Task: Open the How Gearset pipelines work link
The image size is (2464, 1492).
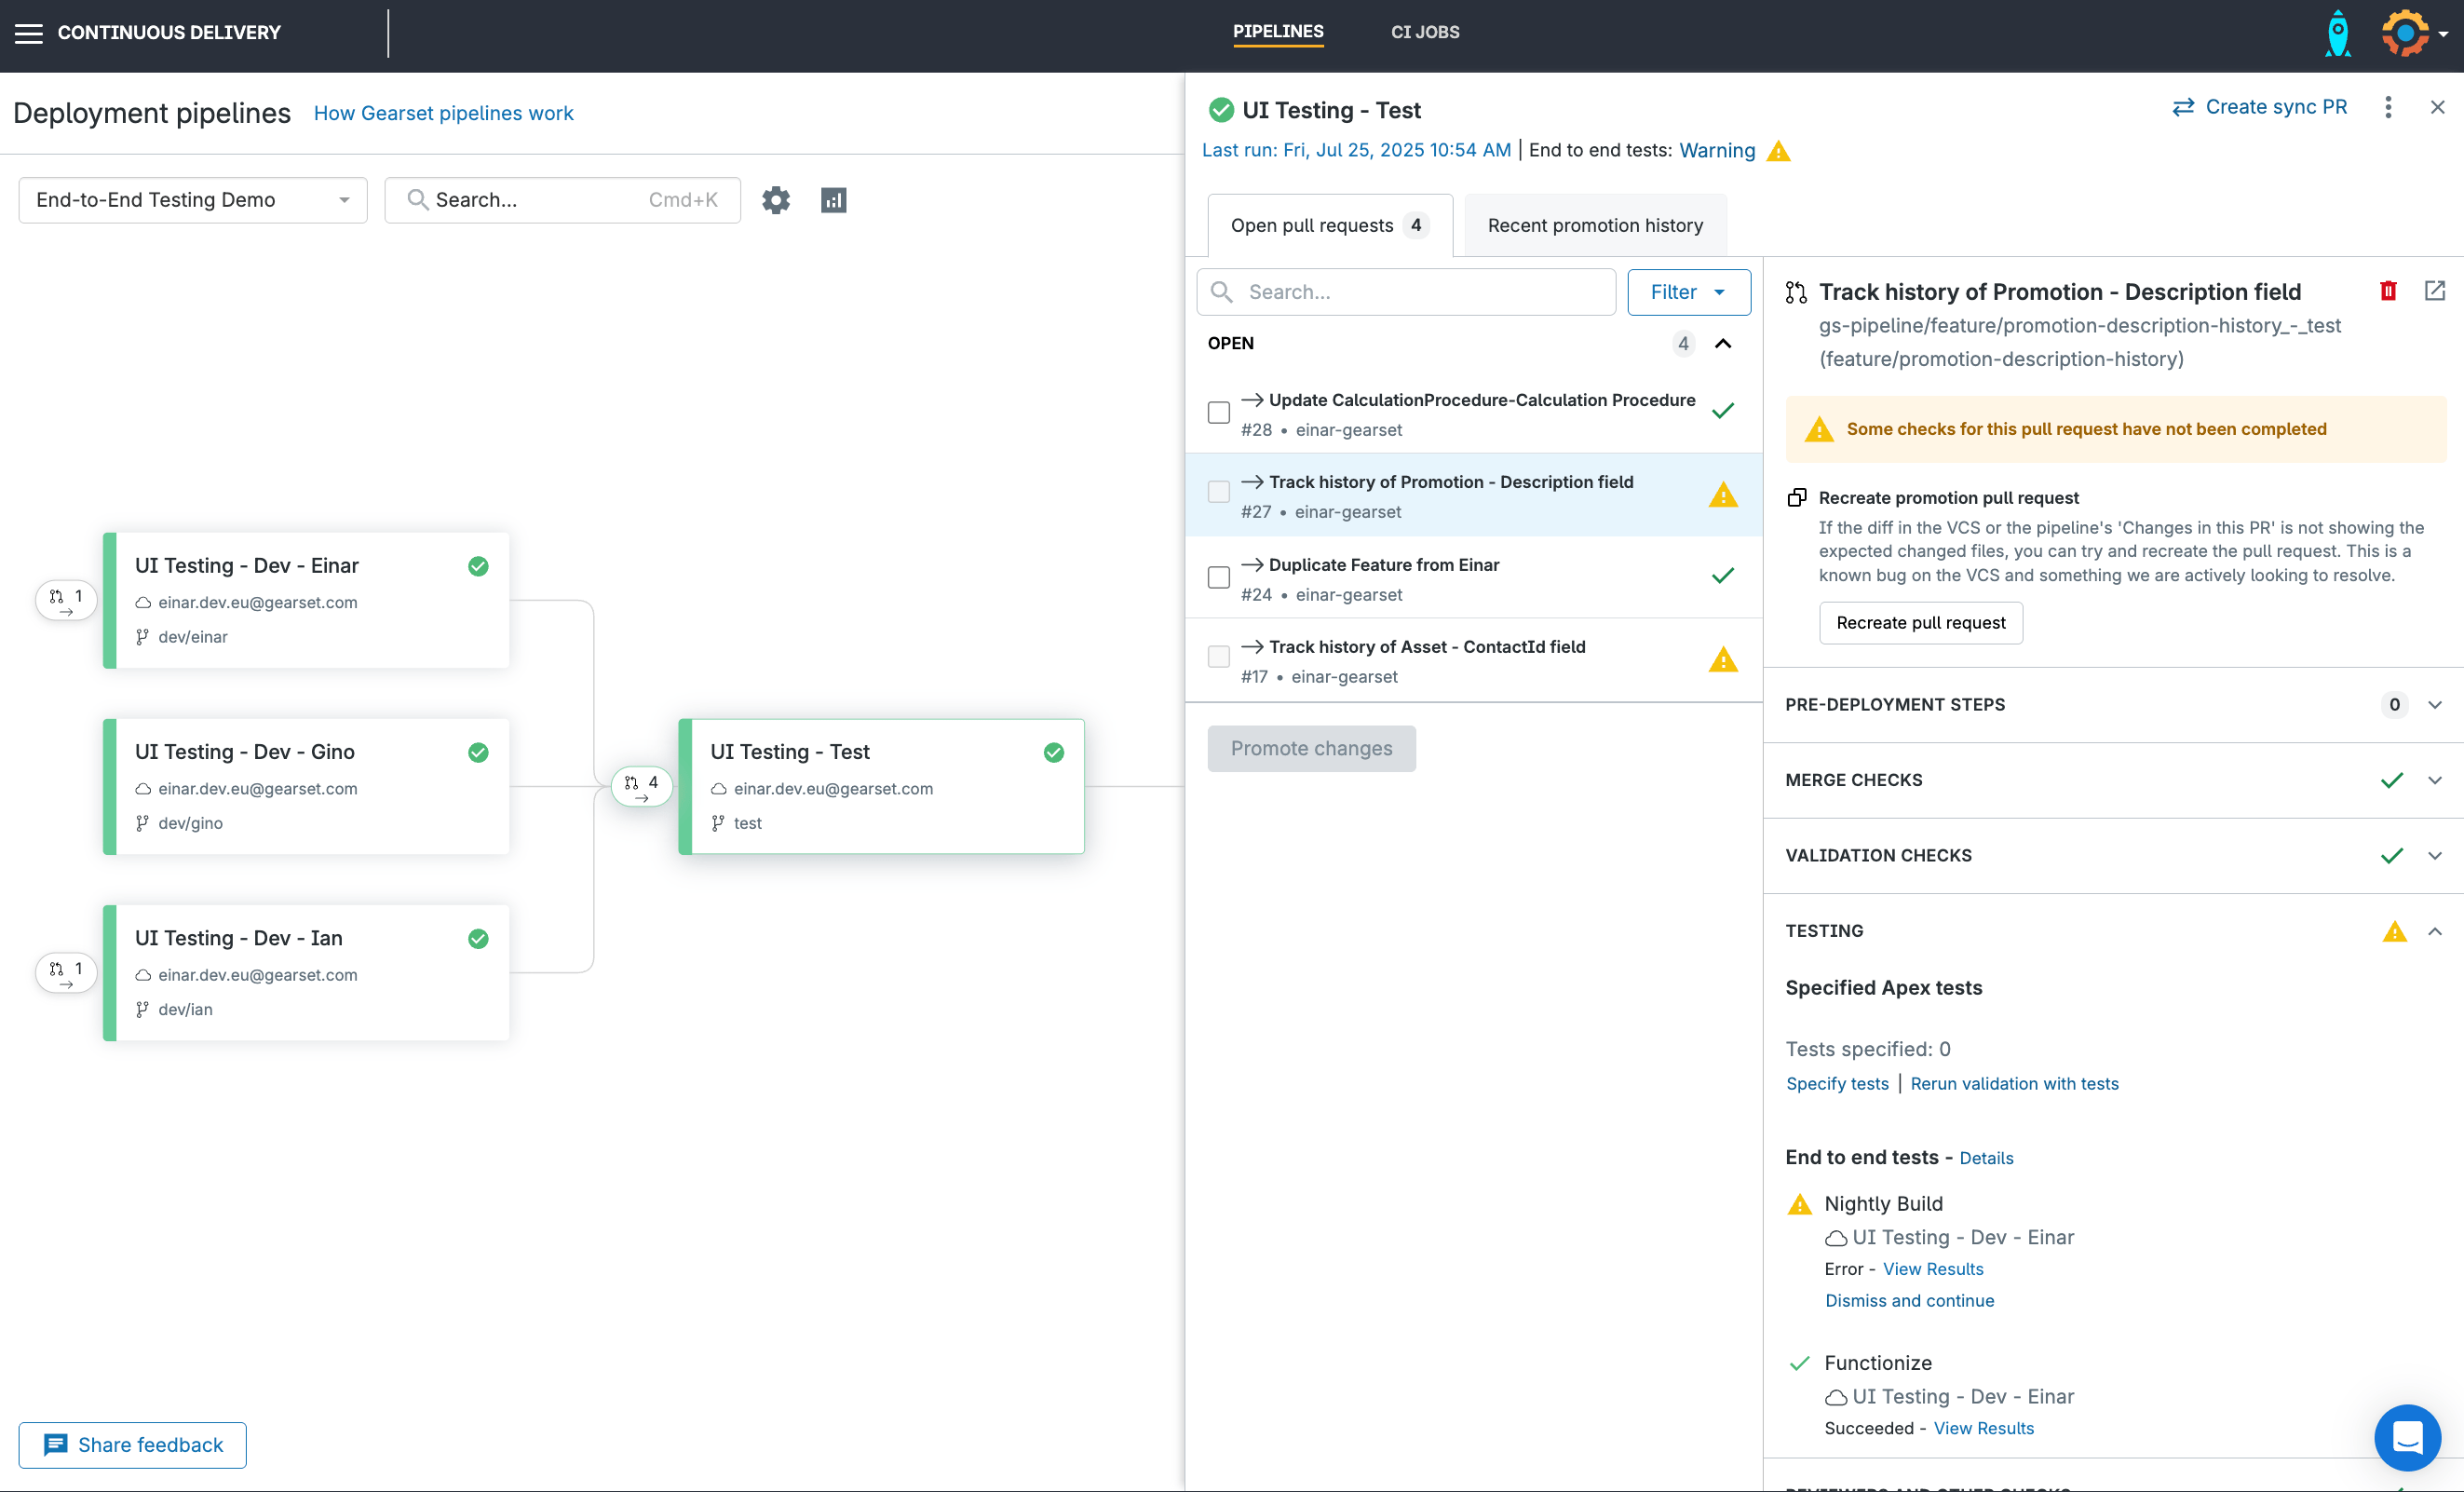Action: point(444,113)
